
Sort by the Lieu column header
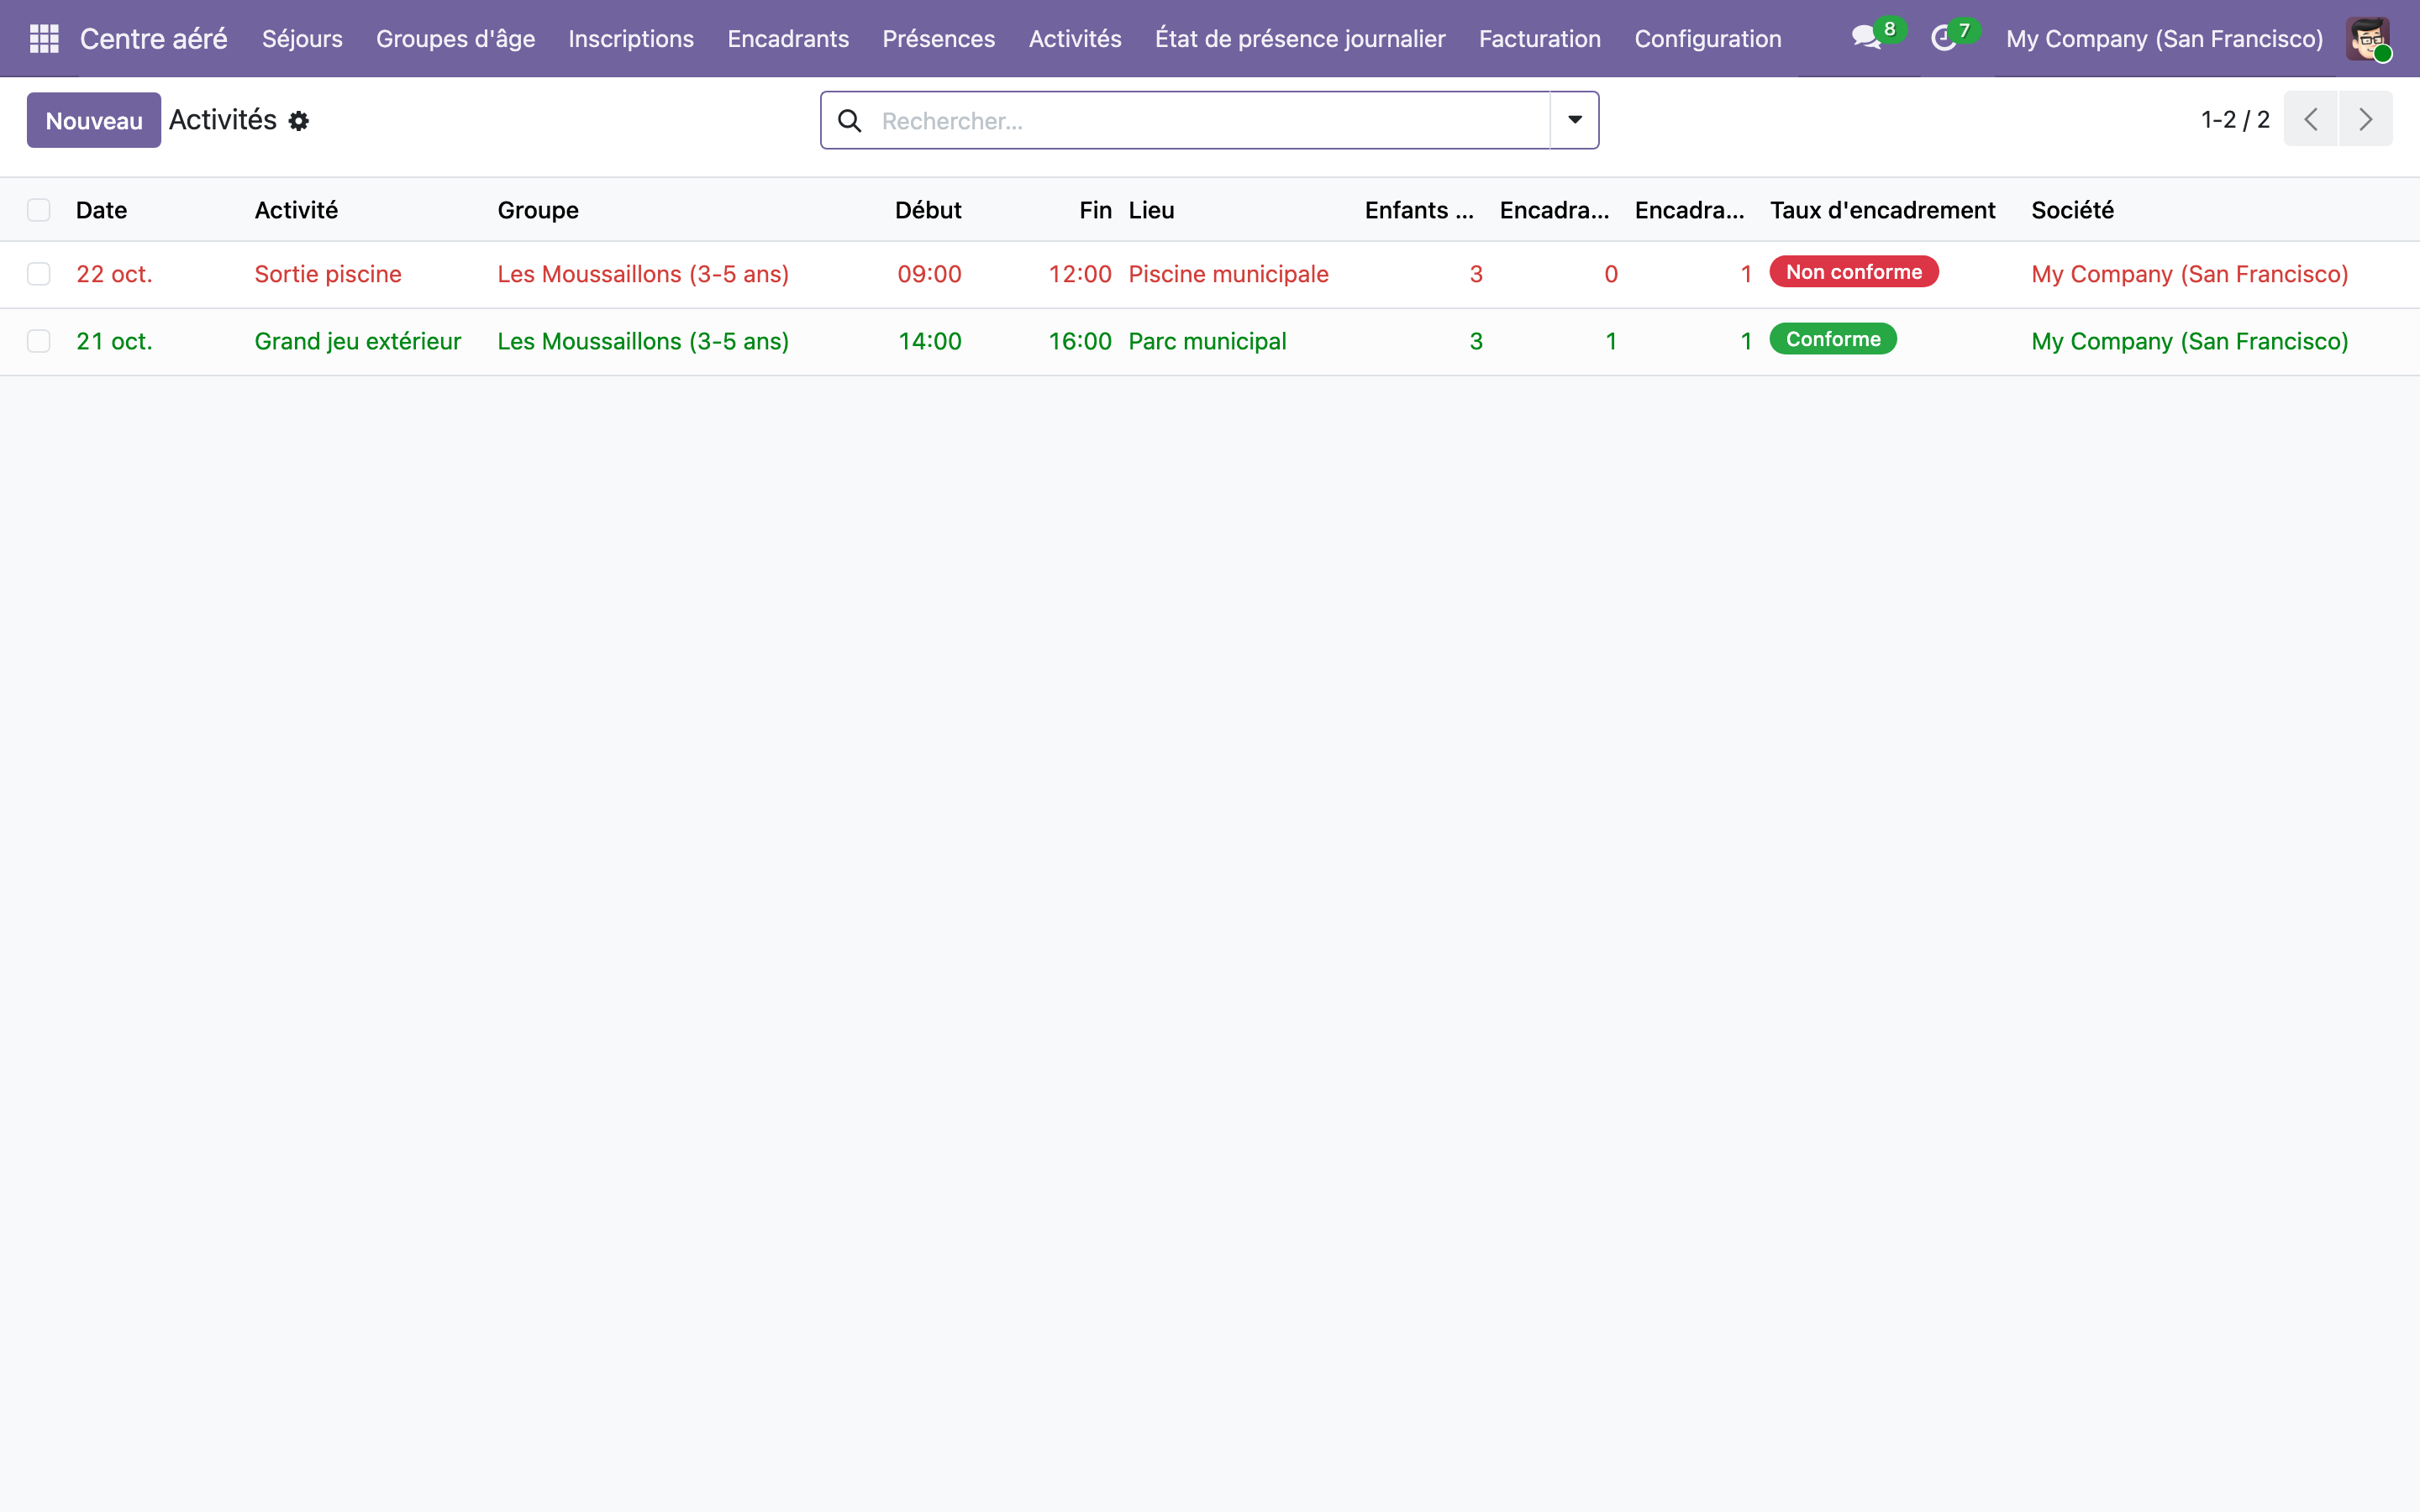tap(1151, 210)
